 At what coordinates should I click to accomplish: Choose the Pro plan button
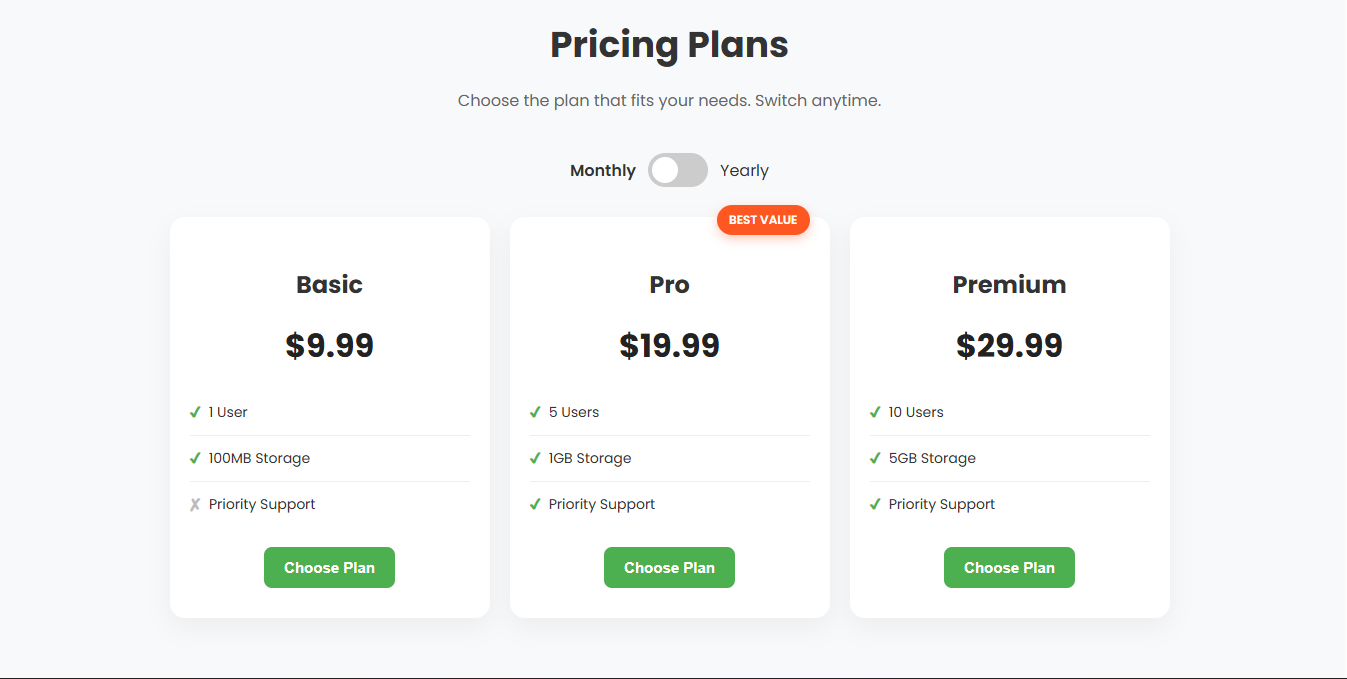669,567
